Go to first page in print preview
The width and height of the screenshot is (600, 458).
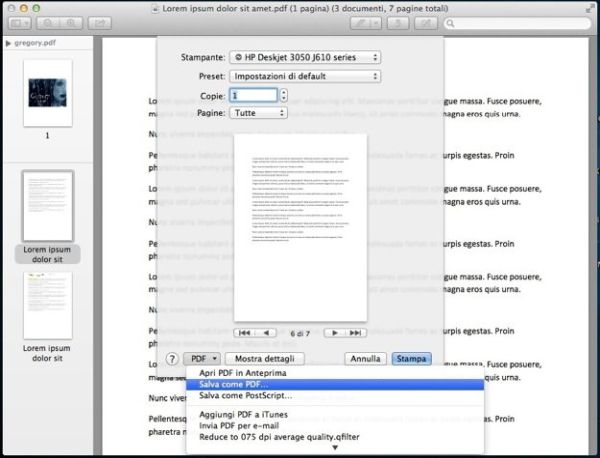[x=244, y=332]
